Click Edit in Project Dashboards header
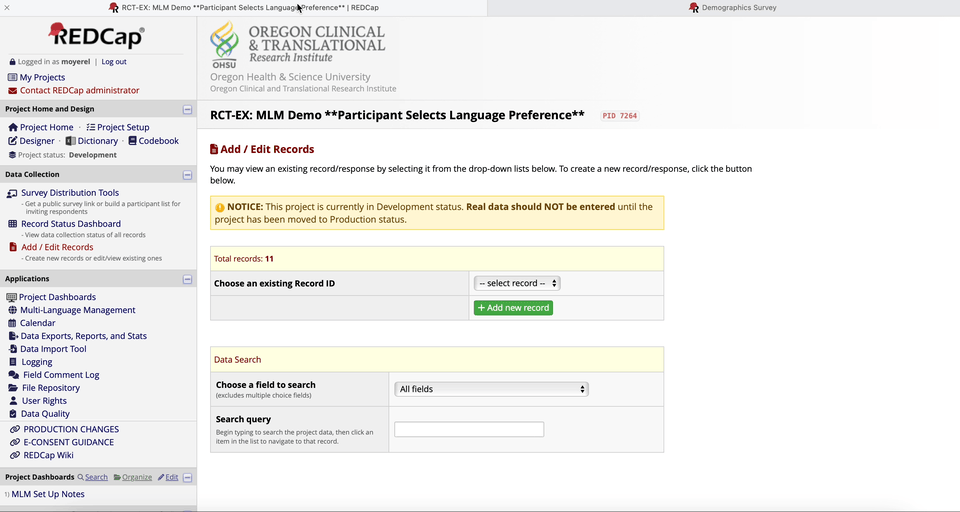This screenshot has height=512, width=960. [x=171, y=478]
